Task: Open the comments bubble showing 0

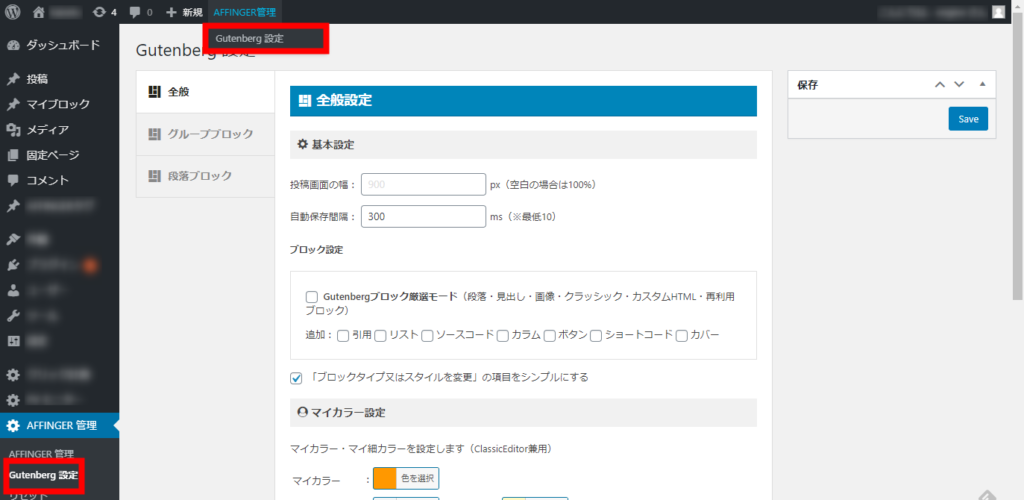Action: click(141, 12)
